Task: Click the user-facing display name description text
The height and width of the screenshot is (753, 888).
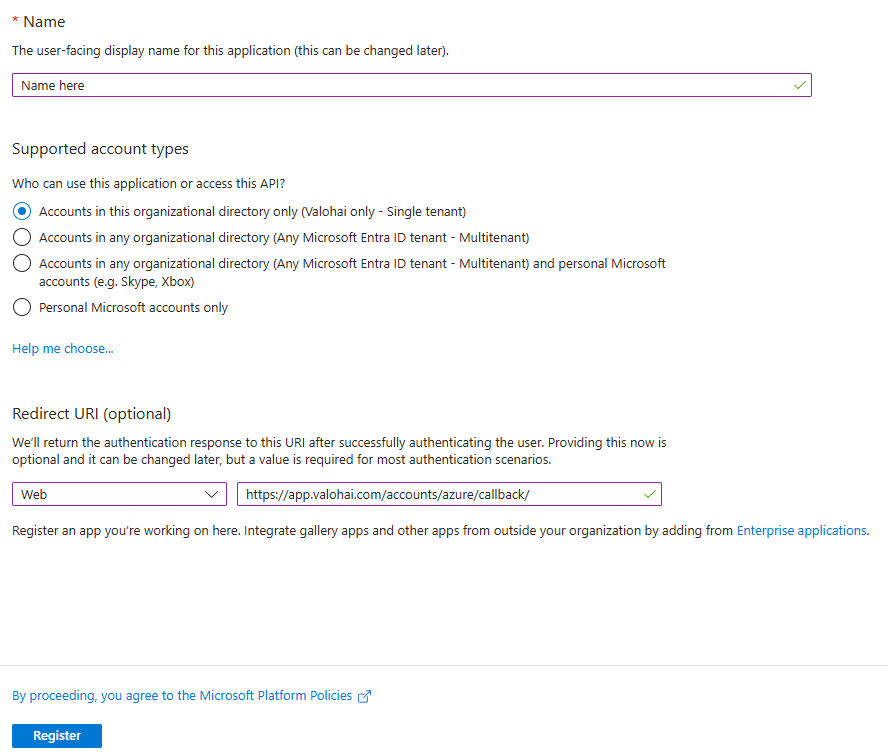Action: click(x=230, y=51)
